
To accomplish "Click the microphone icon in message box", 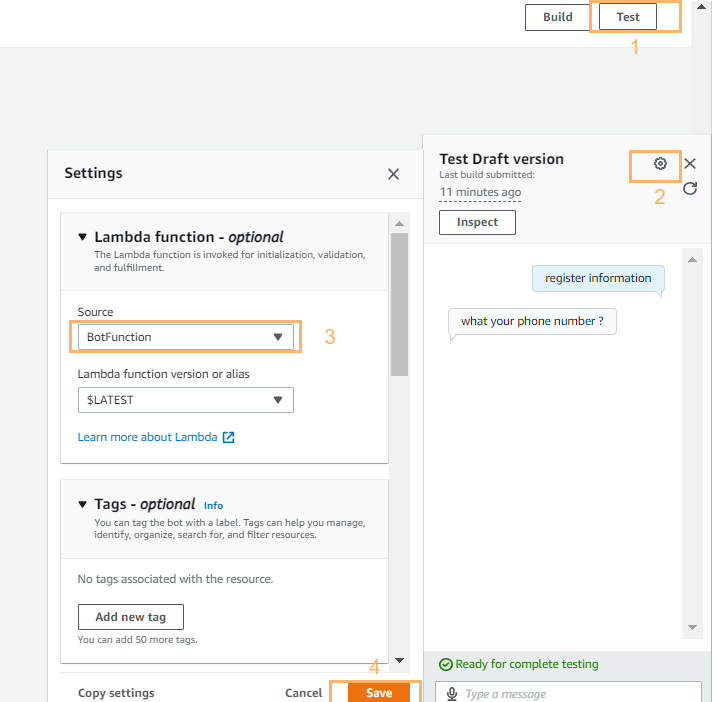I will click(x=452, y=694).
